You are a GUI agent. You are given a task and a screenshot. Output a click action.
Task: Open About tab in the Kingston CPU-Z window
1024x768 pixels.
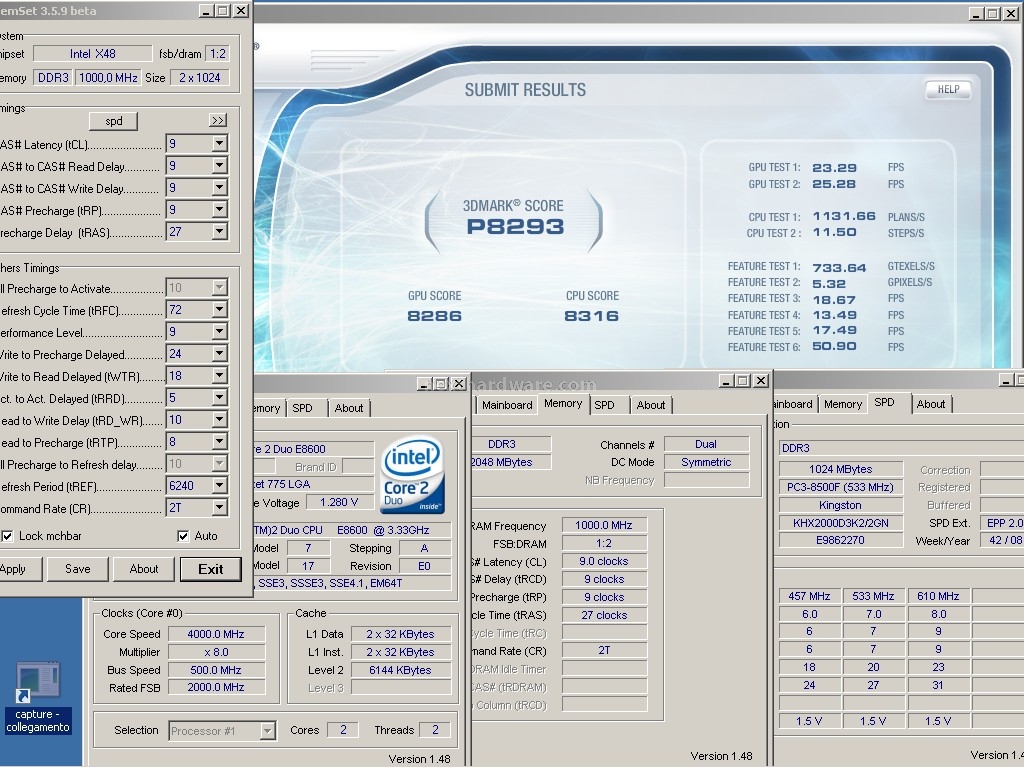(x=931, y=404)
